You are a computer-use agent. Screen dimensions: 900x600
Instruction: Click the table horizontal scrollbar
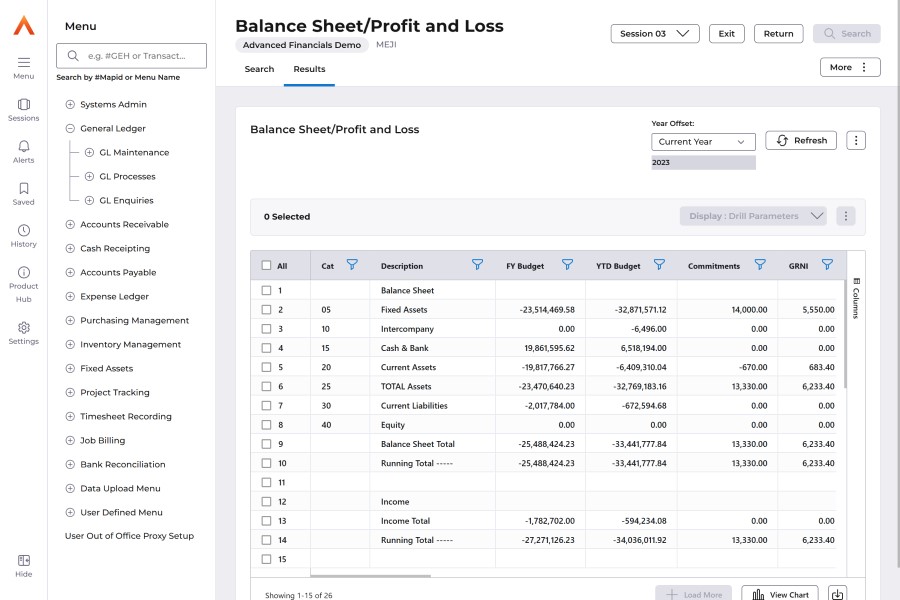[x=370, y=575]
